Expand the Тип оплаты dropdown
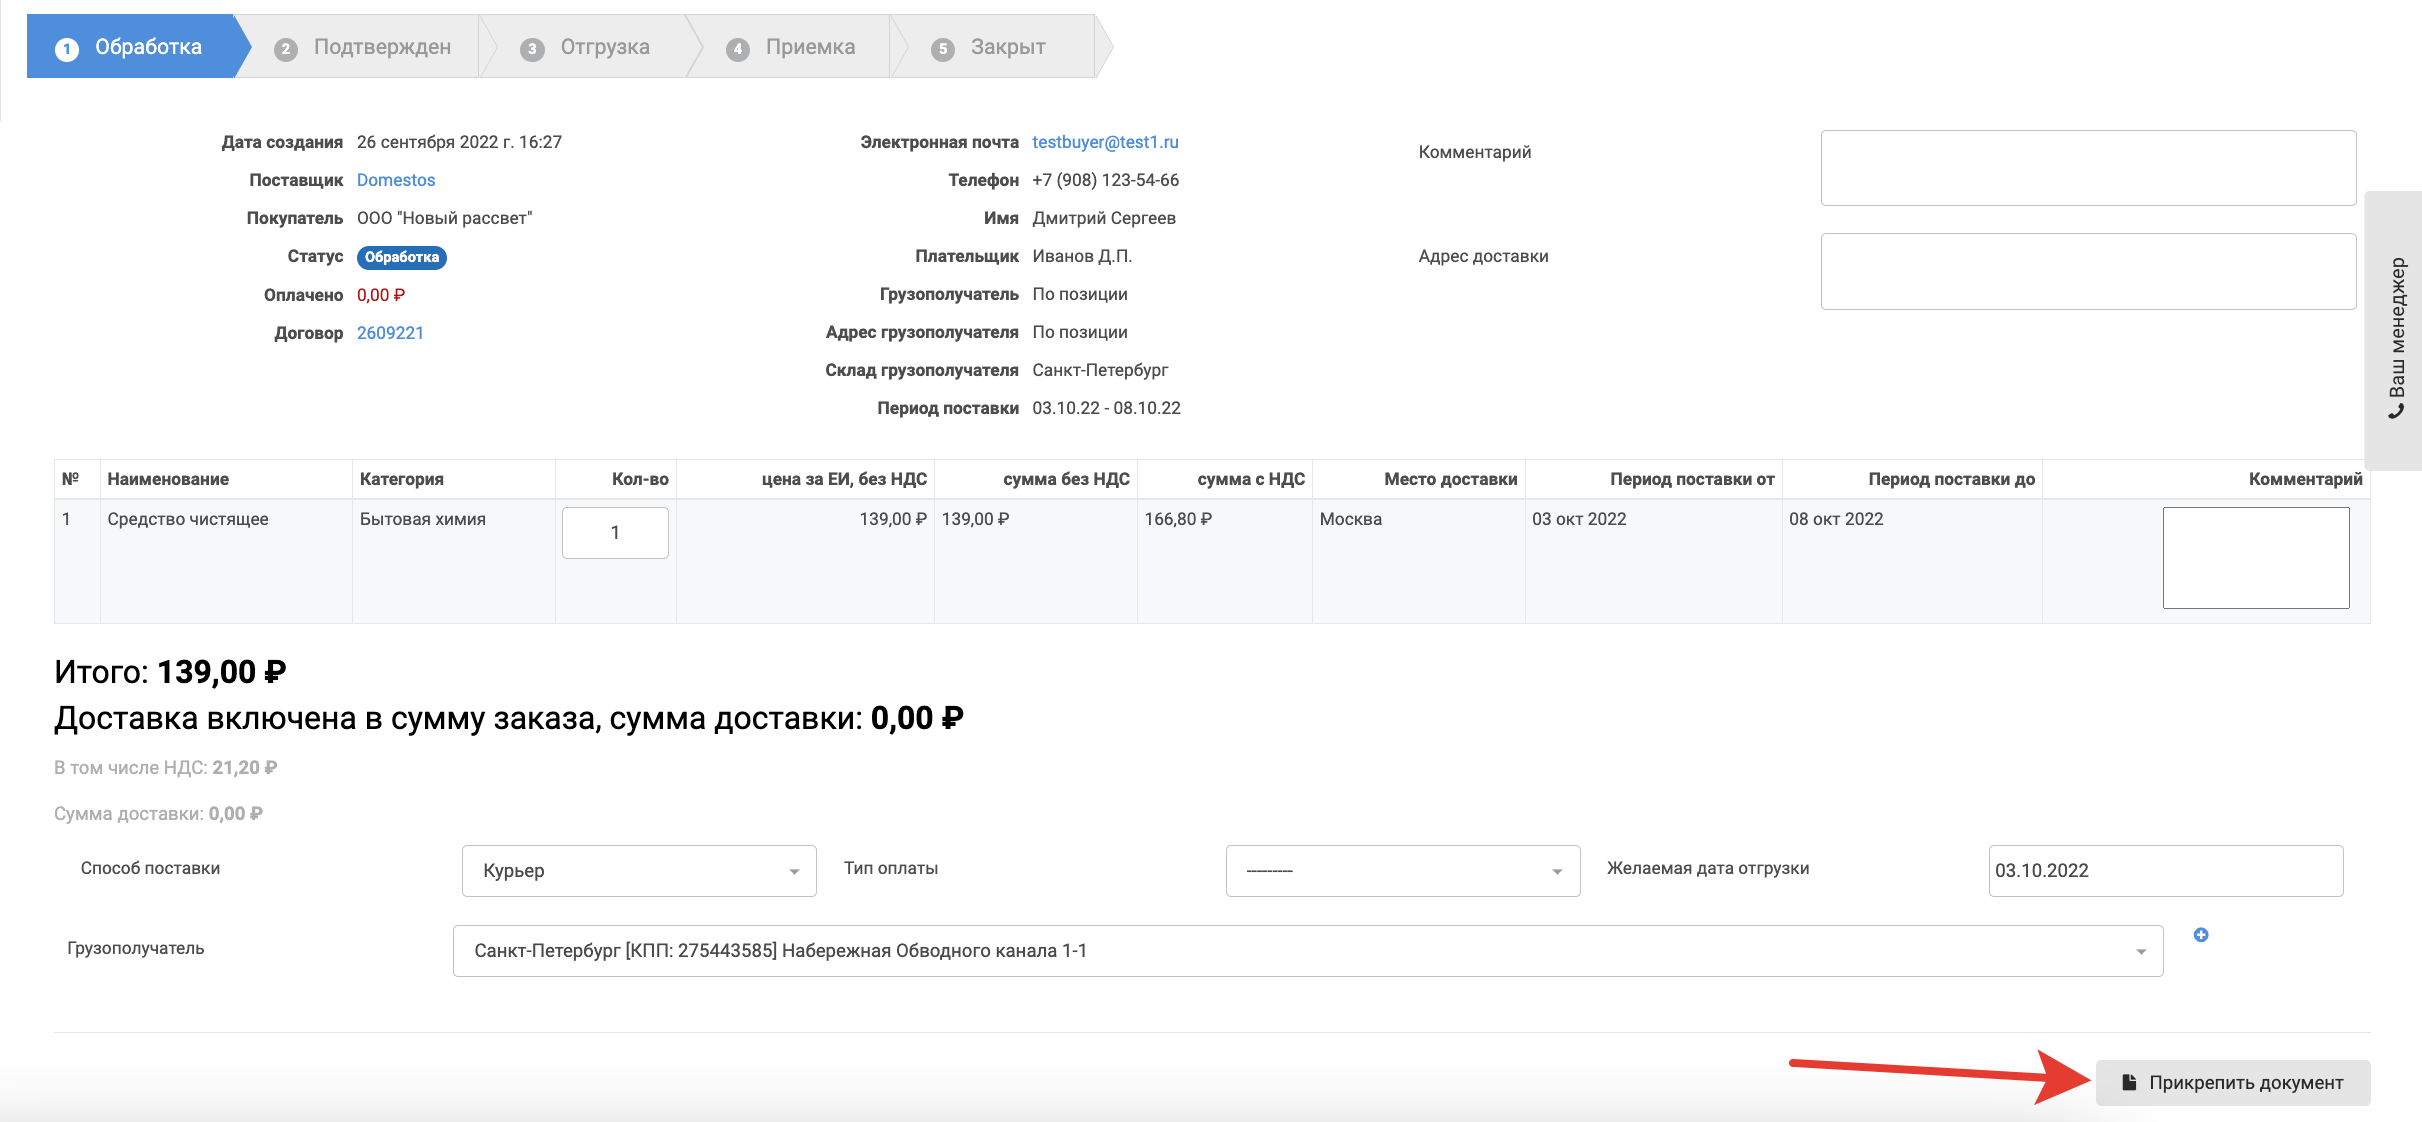This screenshot has height=1122, width=2422. [1402, 871]
